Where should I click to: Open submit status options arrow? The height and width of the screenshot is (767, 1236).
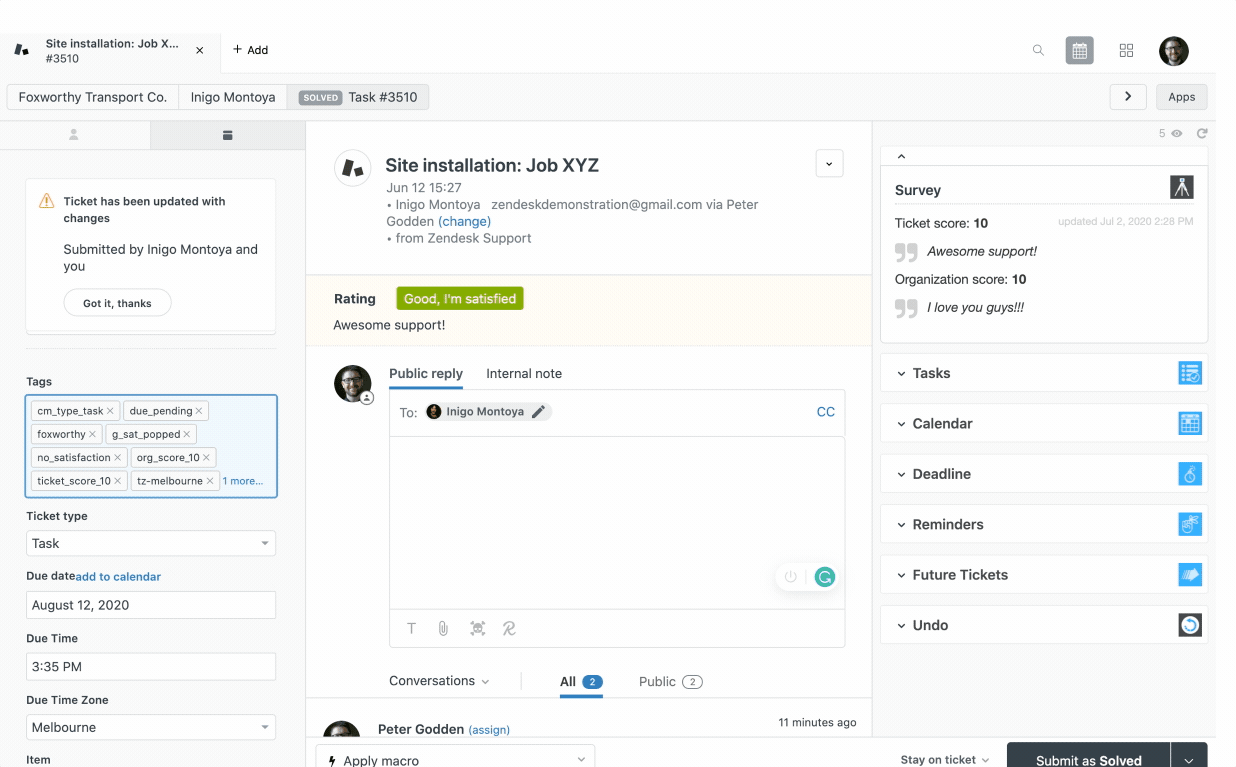(x=1189, y=757)
